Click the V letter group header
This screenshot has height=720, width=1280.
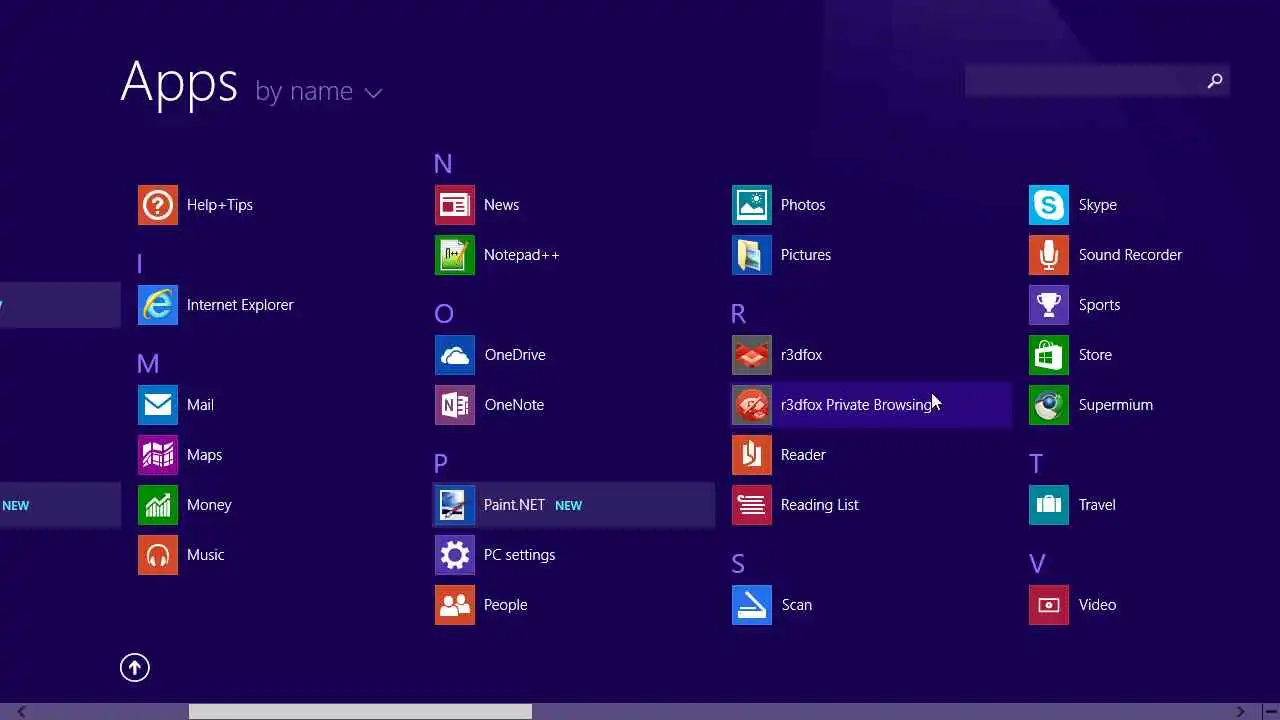coord(1037,564)
